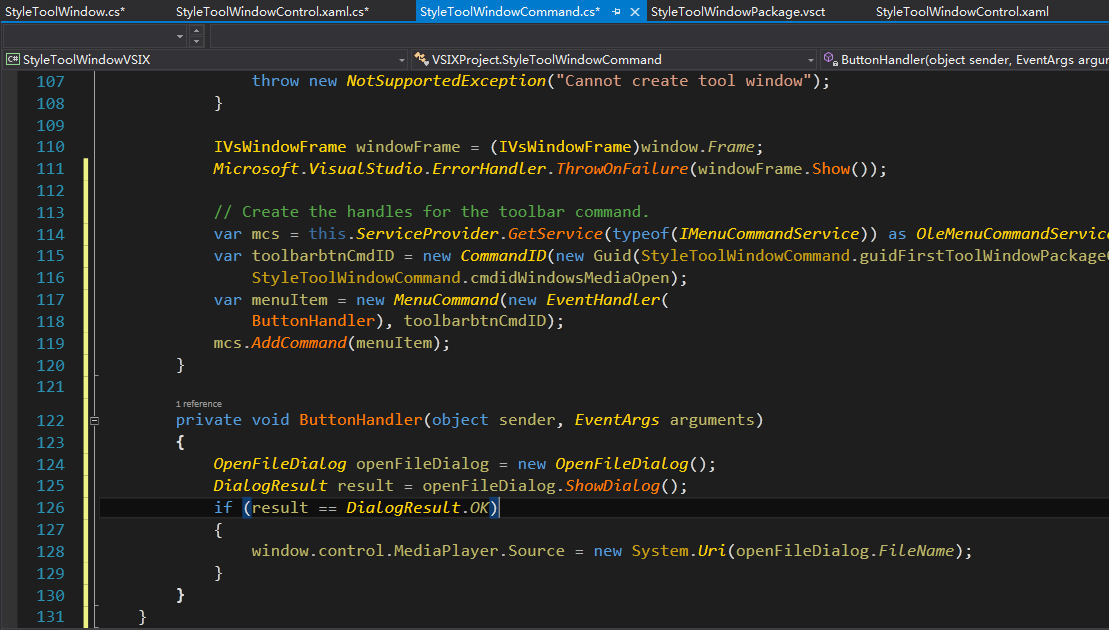Click the "1 reference" CodeLens link
1109x630 pixels.
199,404
